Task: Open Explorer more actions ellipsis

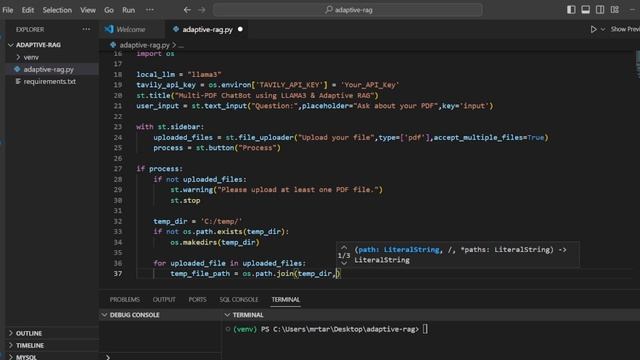Action: (86, 29)
